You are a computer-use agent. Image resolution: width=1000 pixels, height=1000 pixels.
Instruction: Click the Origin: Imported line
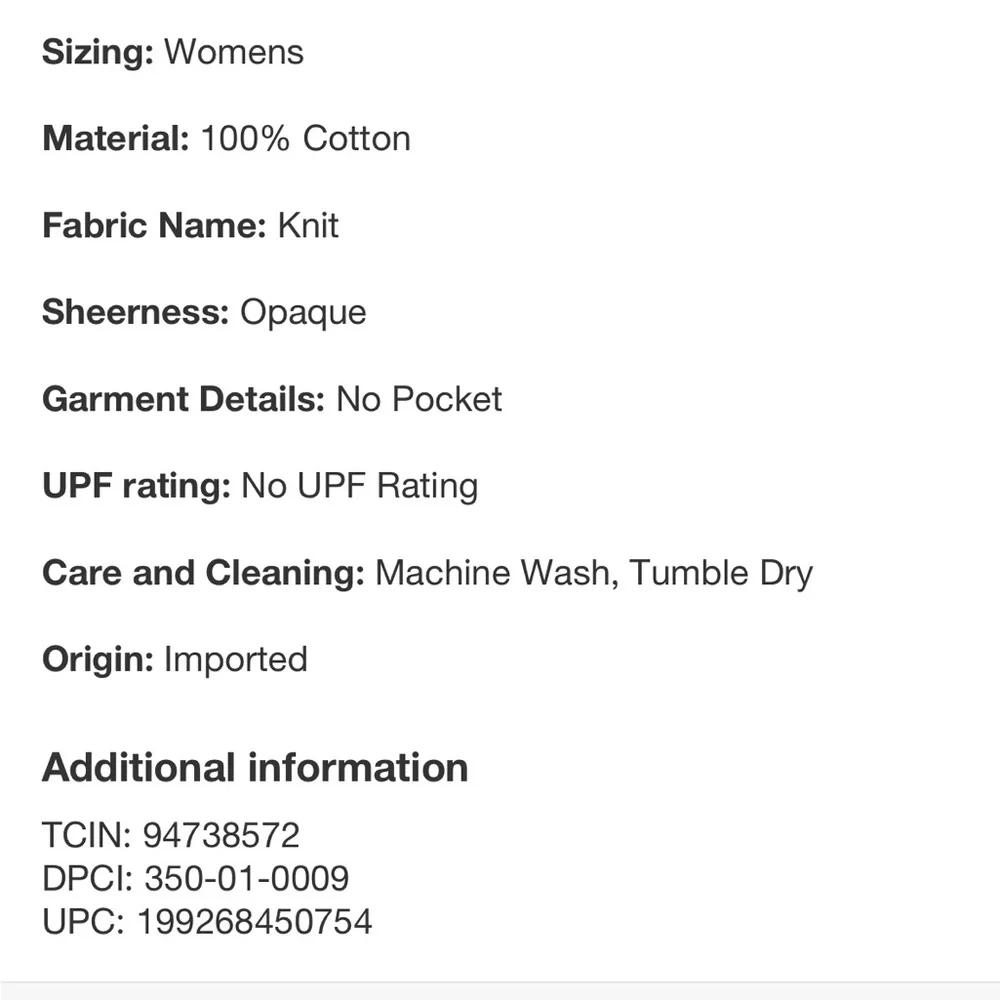[175, 659]
